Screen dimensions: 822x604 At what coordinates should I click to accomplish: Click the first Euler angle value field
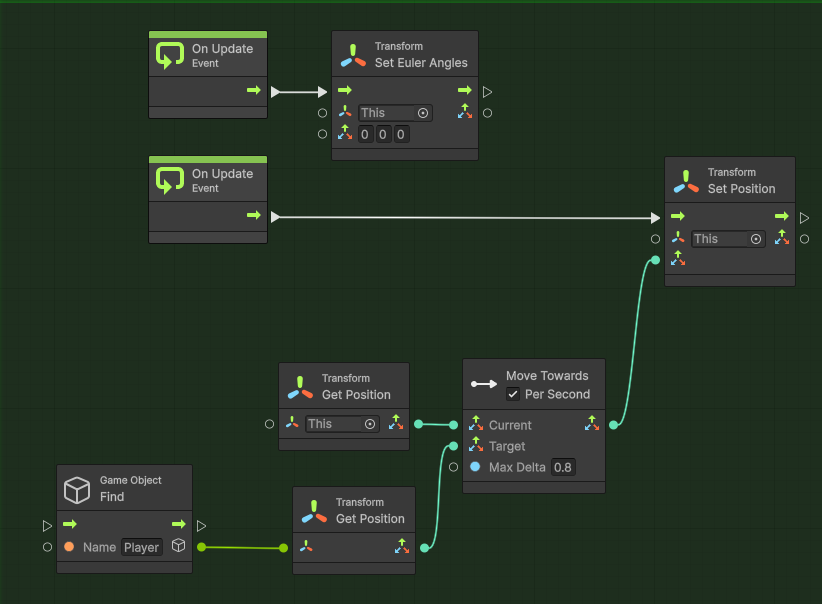(x=366, y=134)
